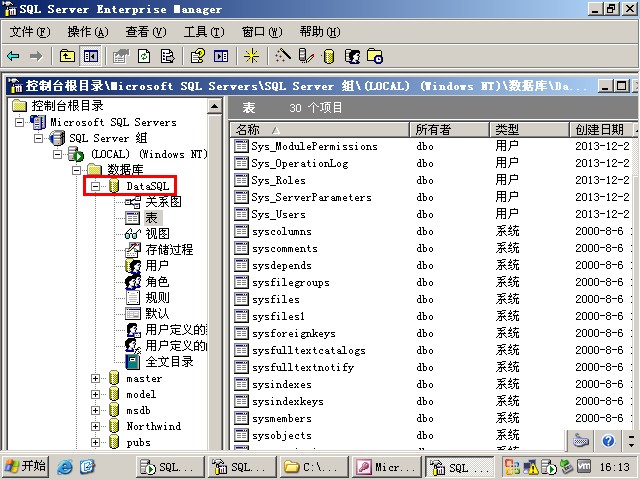Viewport: 640px width, 480px height.
Task: Collapse the Microsoft SQL Servers node
Action: [x=19, y=122]
